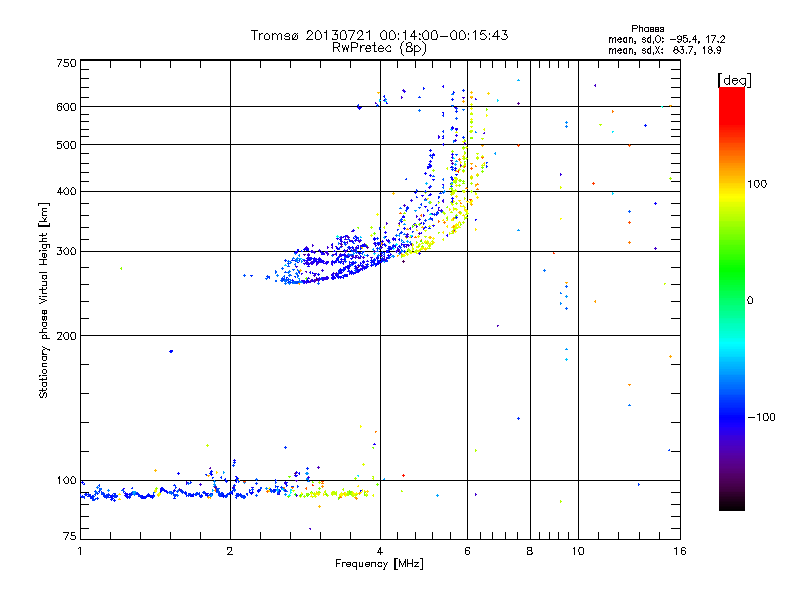Click x-axis tick label '16'
Screen dimensions: 800x600
[680, 551]
